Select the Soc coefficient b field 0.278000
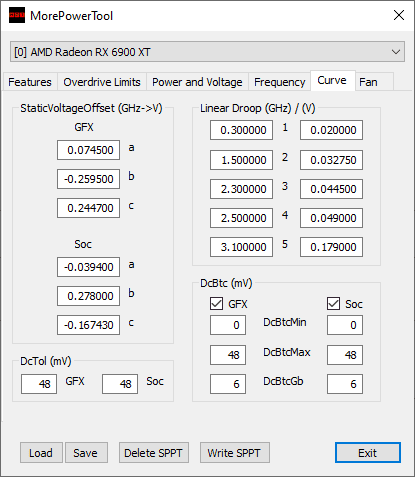This screenshot has width=415, height=477. coord(88,296)
